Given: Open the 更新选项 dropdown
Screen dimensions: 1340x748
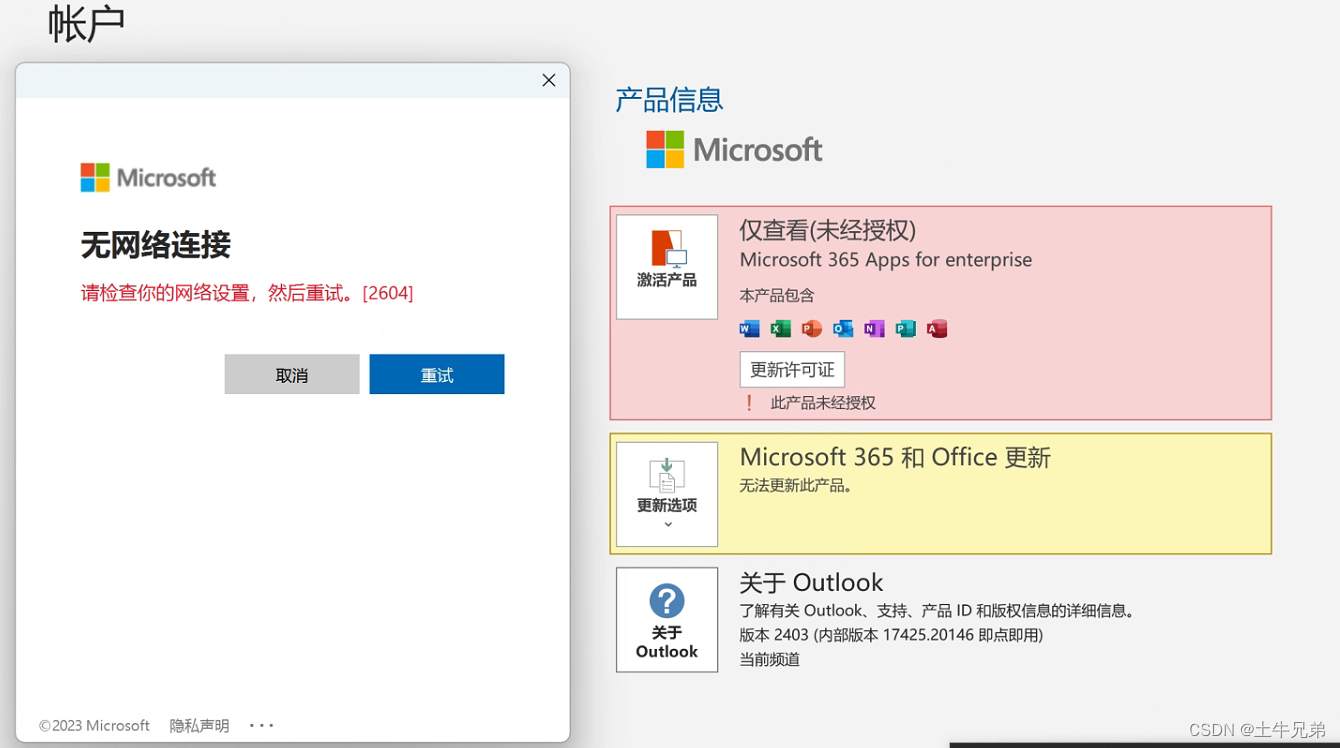Looking at the screenshot, I should coord(667,494).
